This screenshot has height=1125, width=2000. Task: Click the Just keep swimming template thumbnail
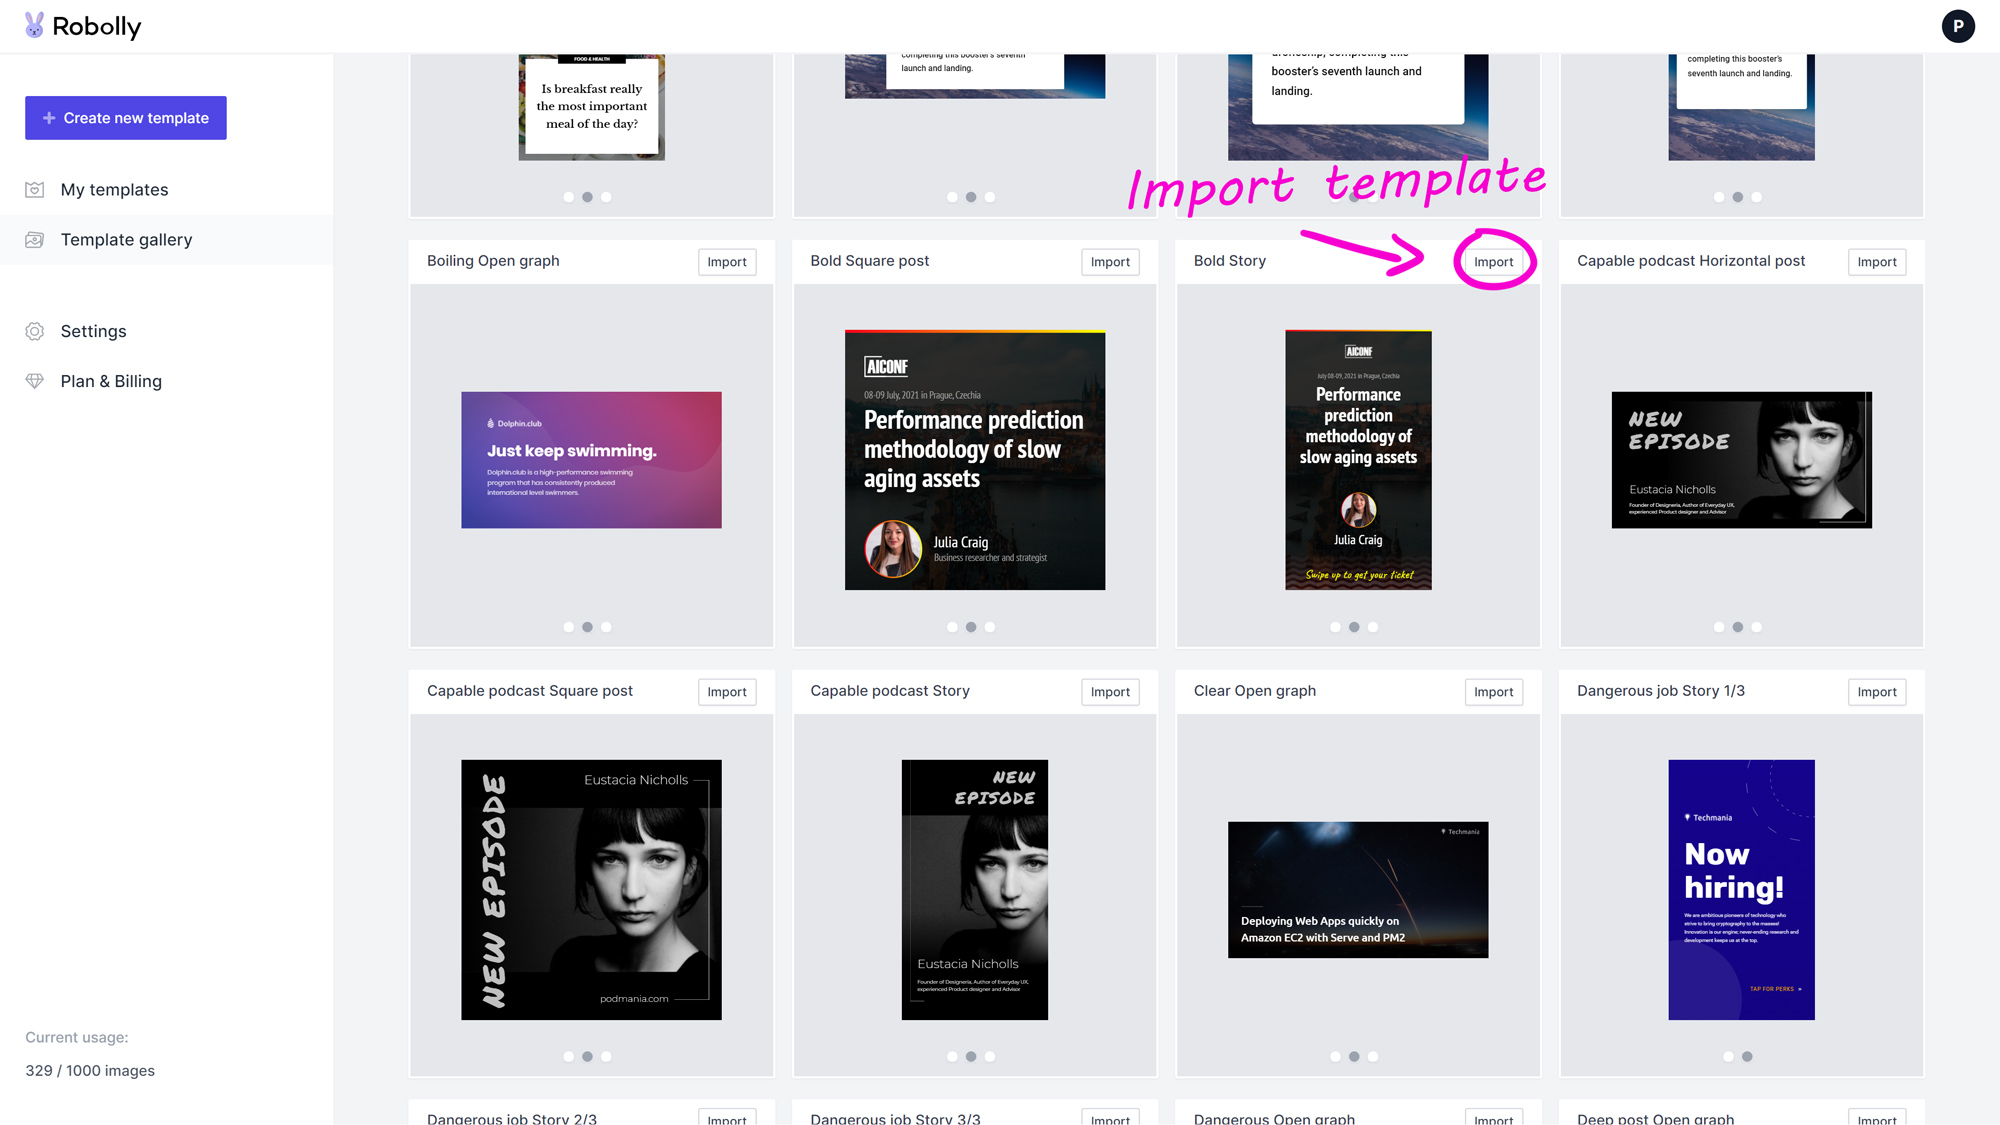click(x=591, y=460)
